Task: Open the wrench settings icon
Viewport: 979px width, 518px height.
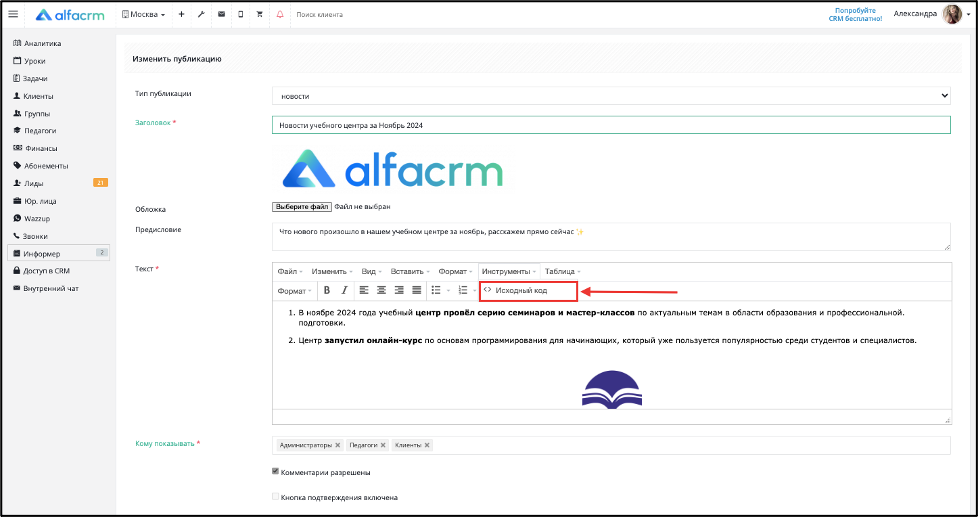Action: 201,14
